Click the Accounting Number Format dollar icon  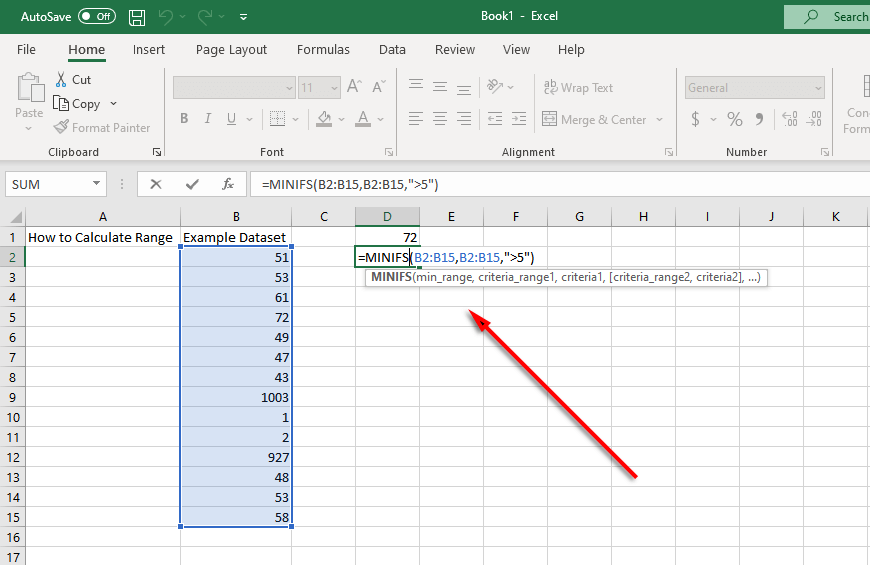(696, 119)
